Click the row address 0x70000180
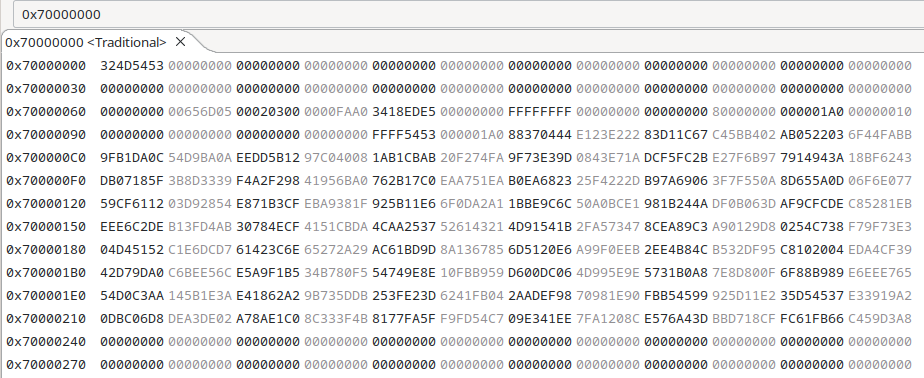 (x=46, y=249)
